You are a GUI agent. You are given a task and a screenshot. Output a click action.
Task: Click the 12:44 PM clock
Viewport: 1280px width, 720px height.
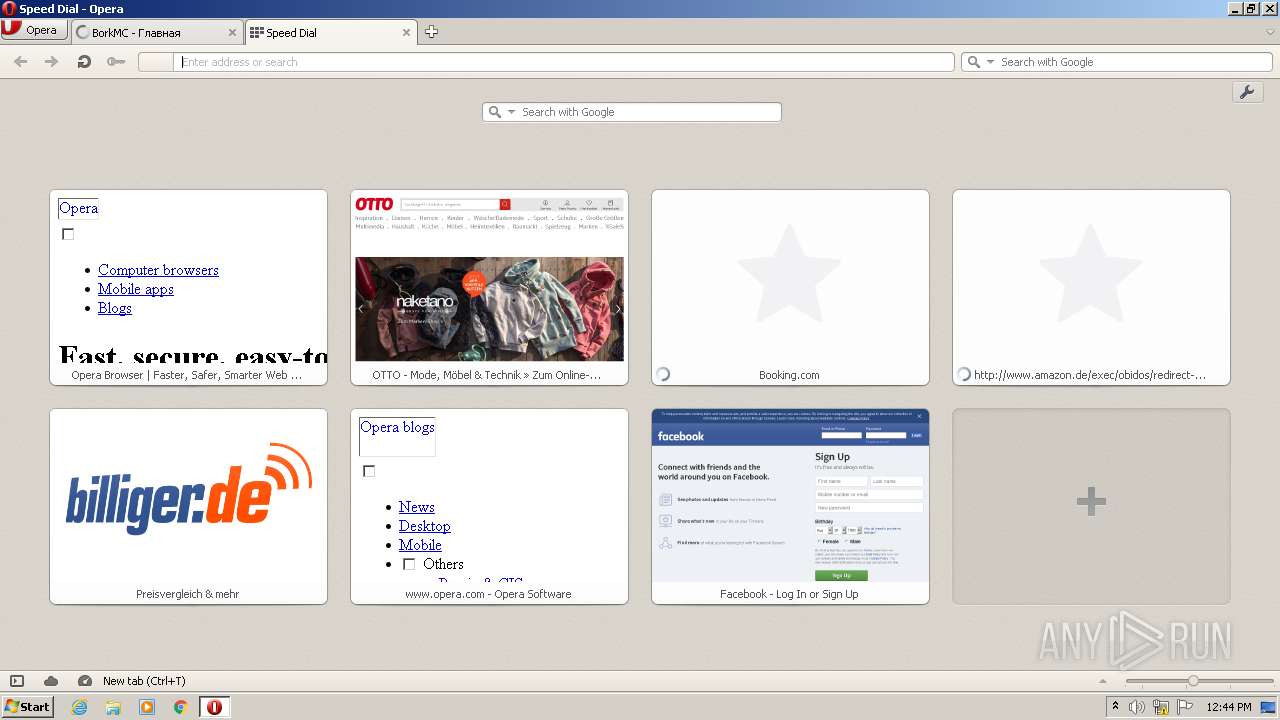click(1229, 707)
